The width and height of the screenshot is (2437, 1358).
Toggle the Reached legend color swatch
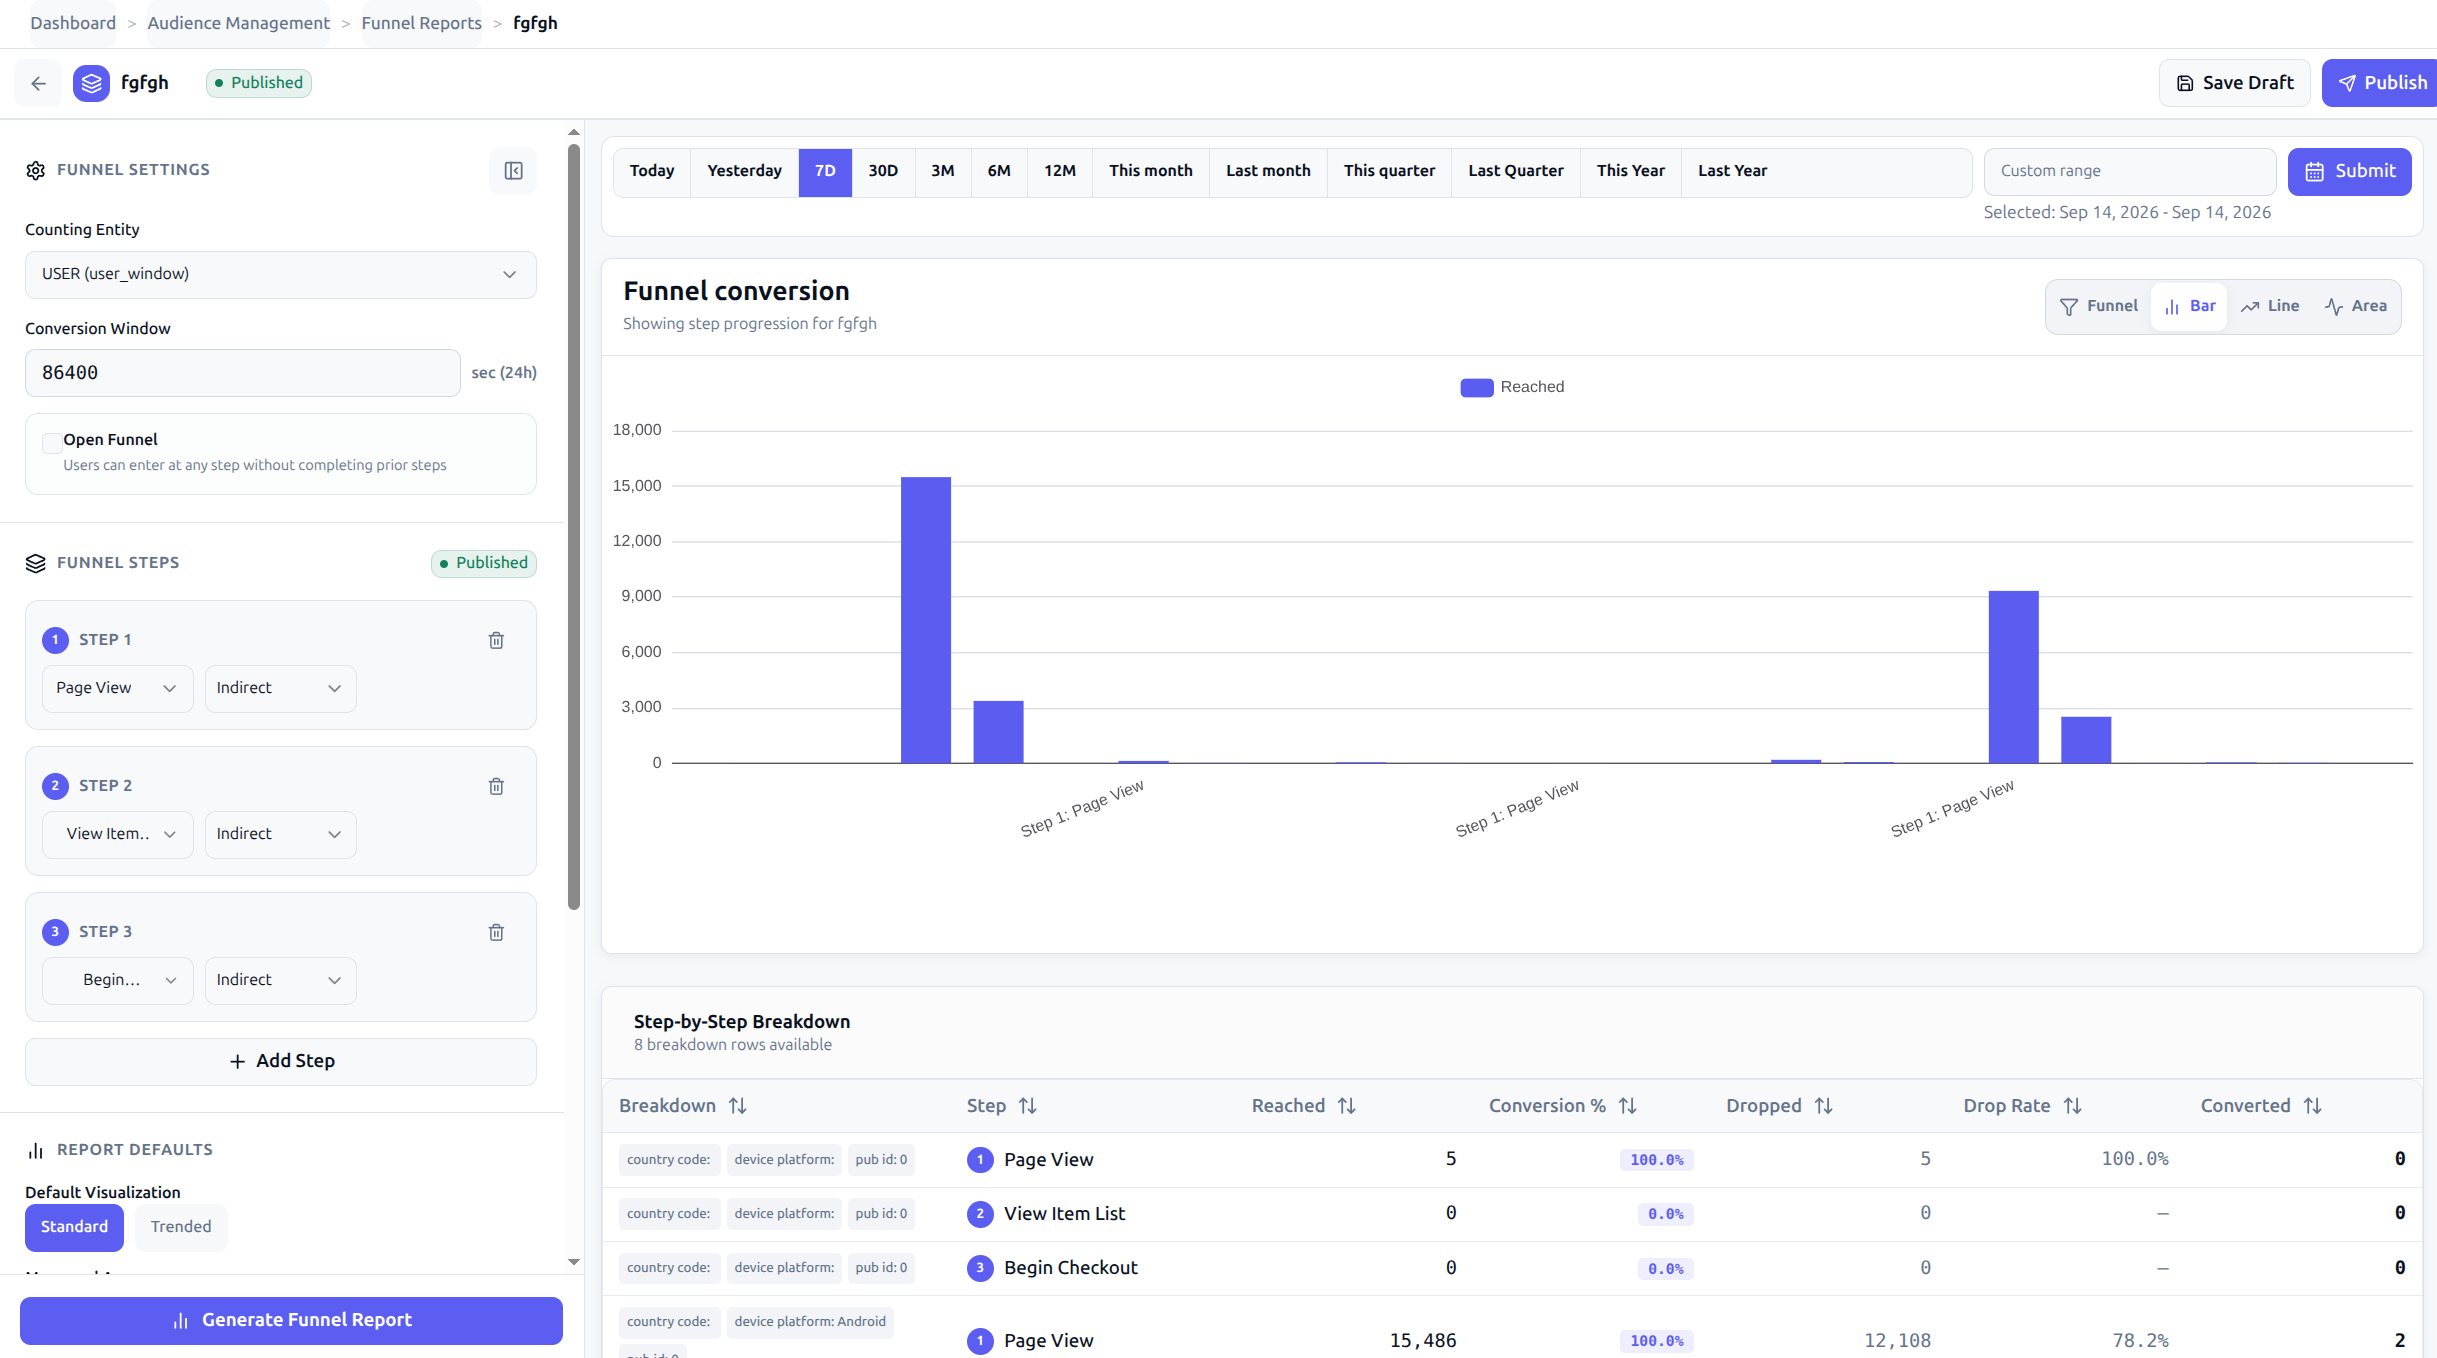point(1477,388)
